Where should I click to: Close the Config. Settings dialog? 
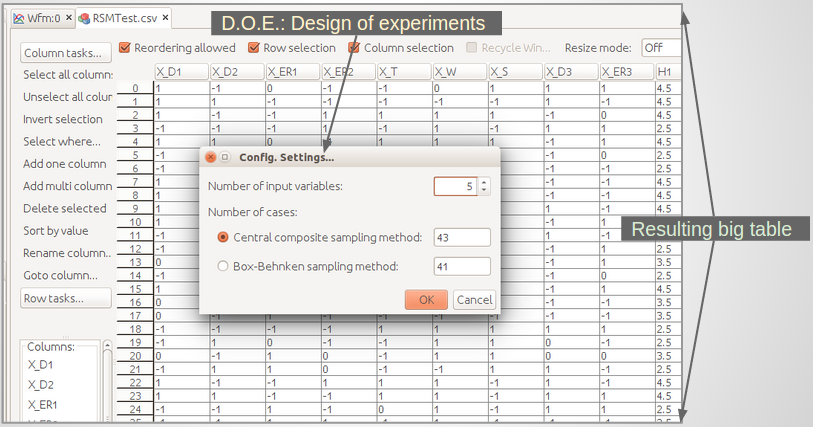(210, 157)
